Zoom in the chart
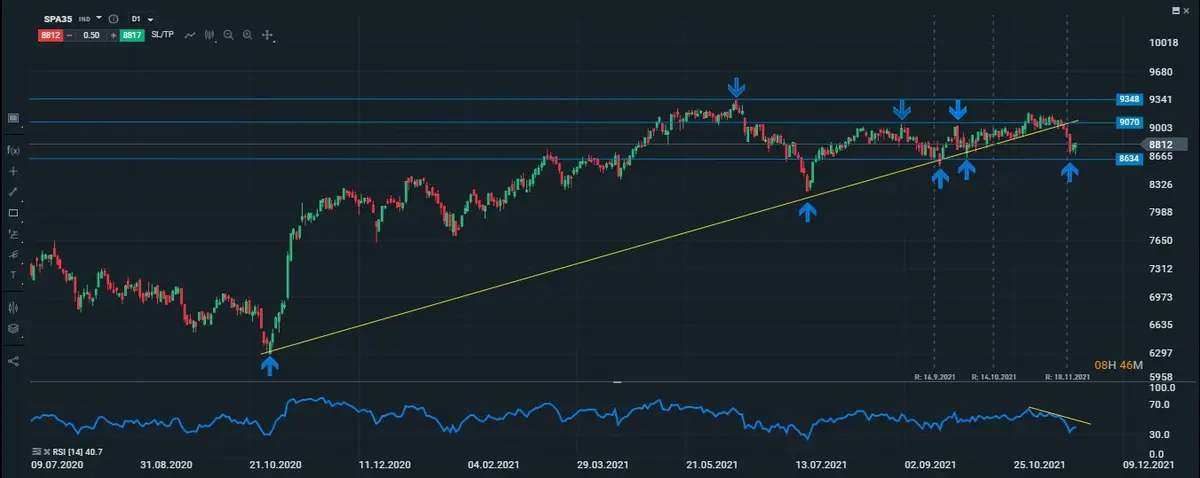The height and width of the screenshot is (478, 1200). 247,35
